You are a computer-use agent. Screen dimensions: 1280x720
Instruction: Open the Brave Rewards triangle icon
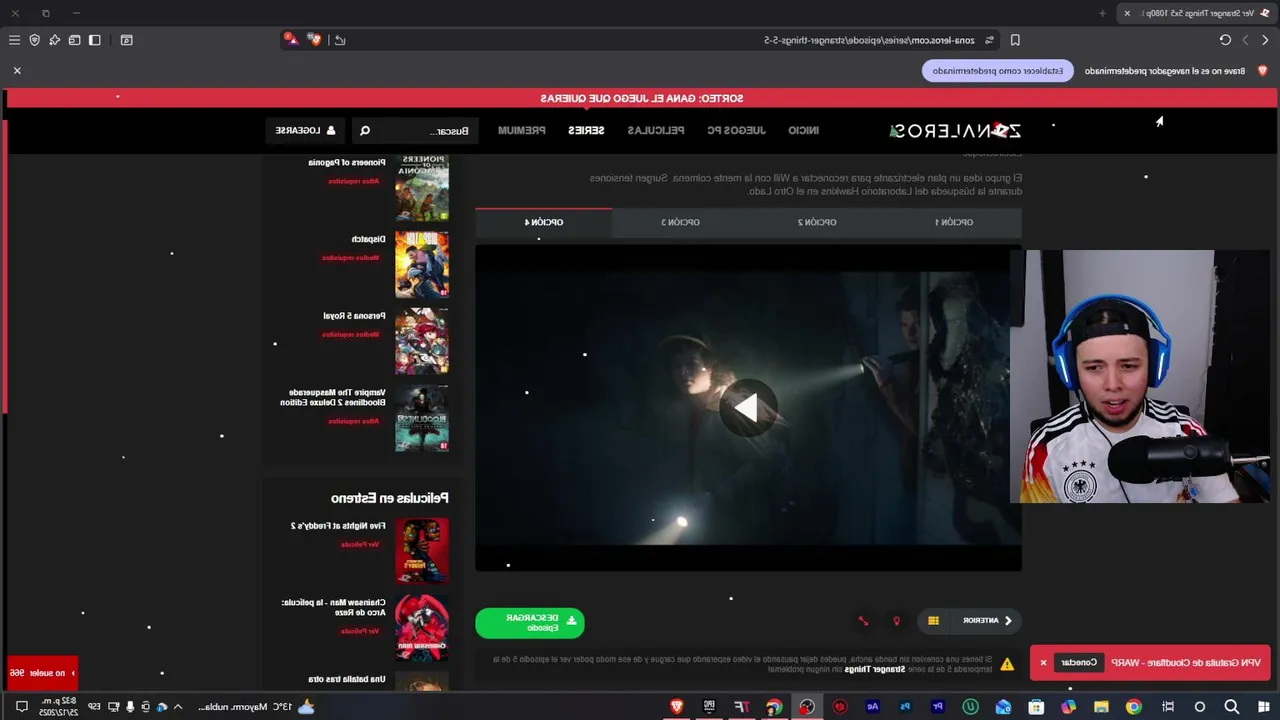coord(290,40)
